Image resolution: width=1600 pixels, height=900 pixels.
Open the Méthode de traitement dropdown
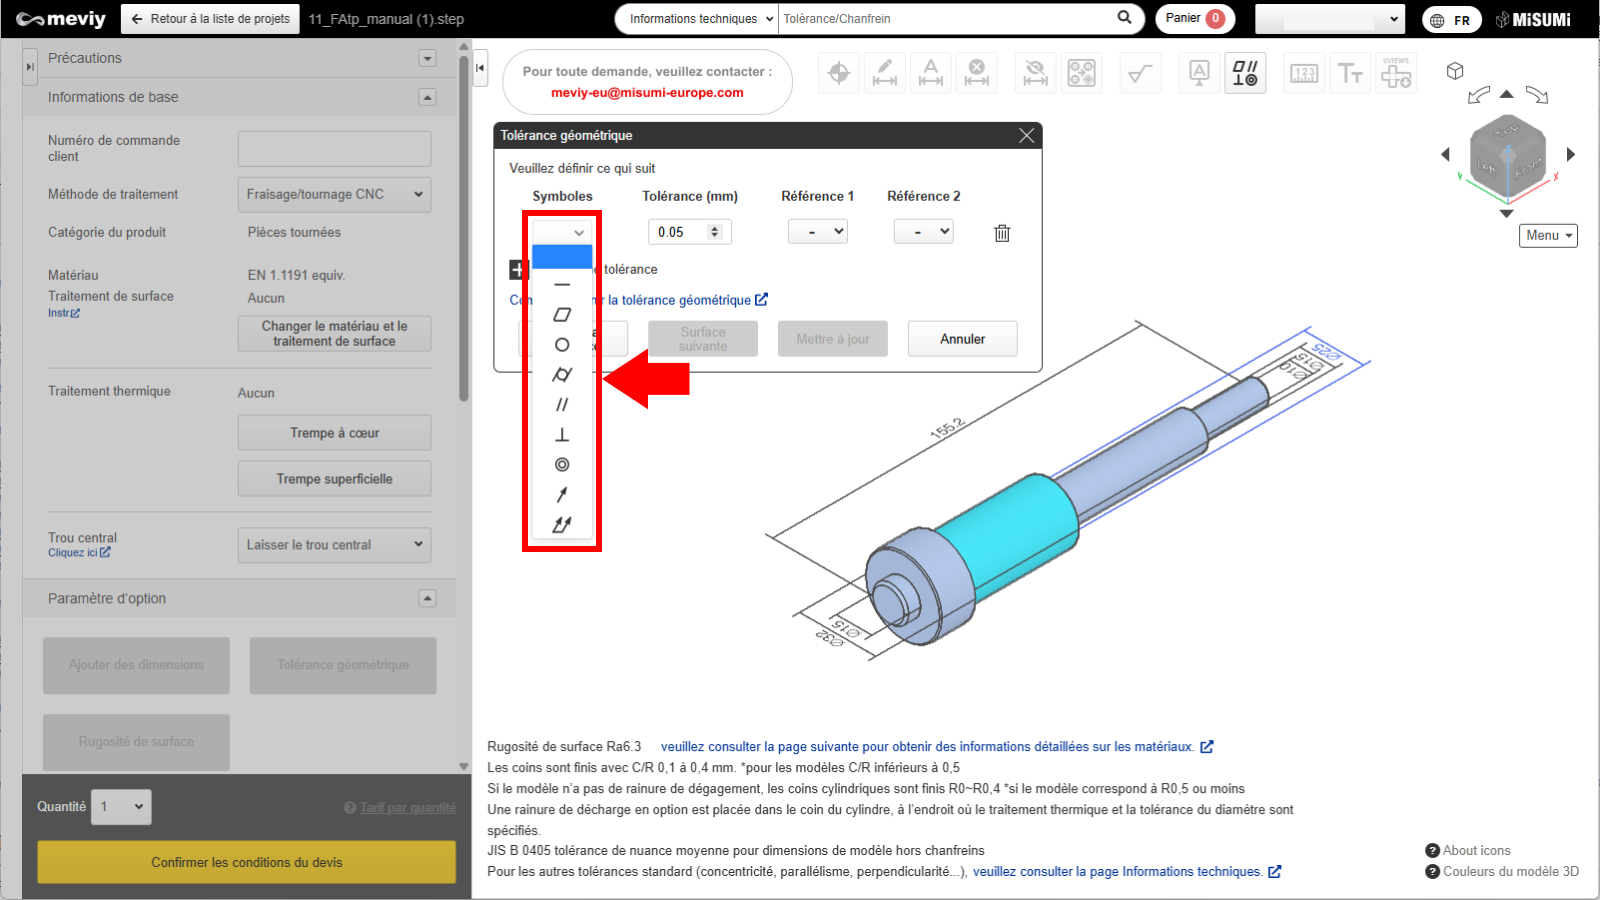(x=334, y=194)
